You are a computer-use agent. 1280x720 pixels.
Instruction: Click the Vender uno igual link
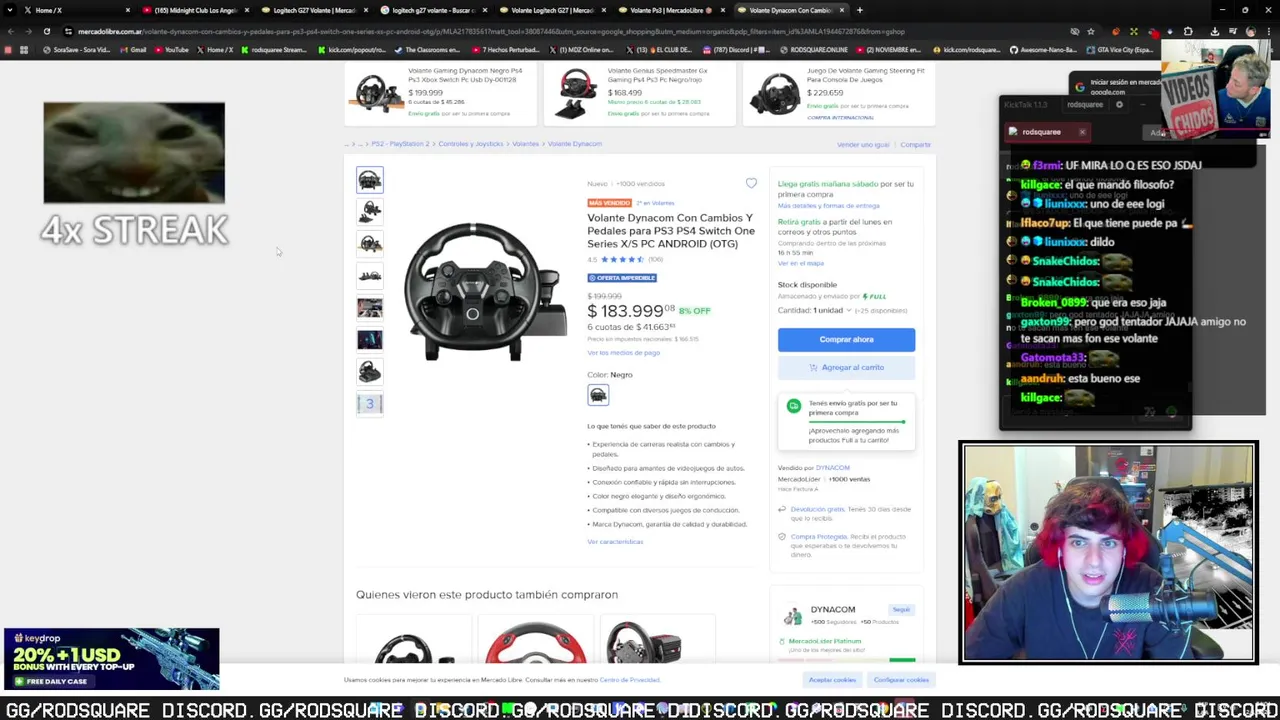[863, 144]
